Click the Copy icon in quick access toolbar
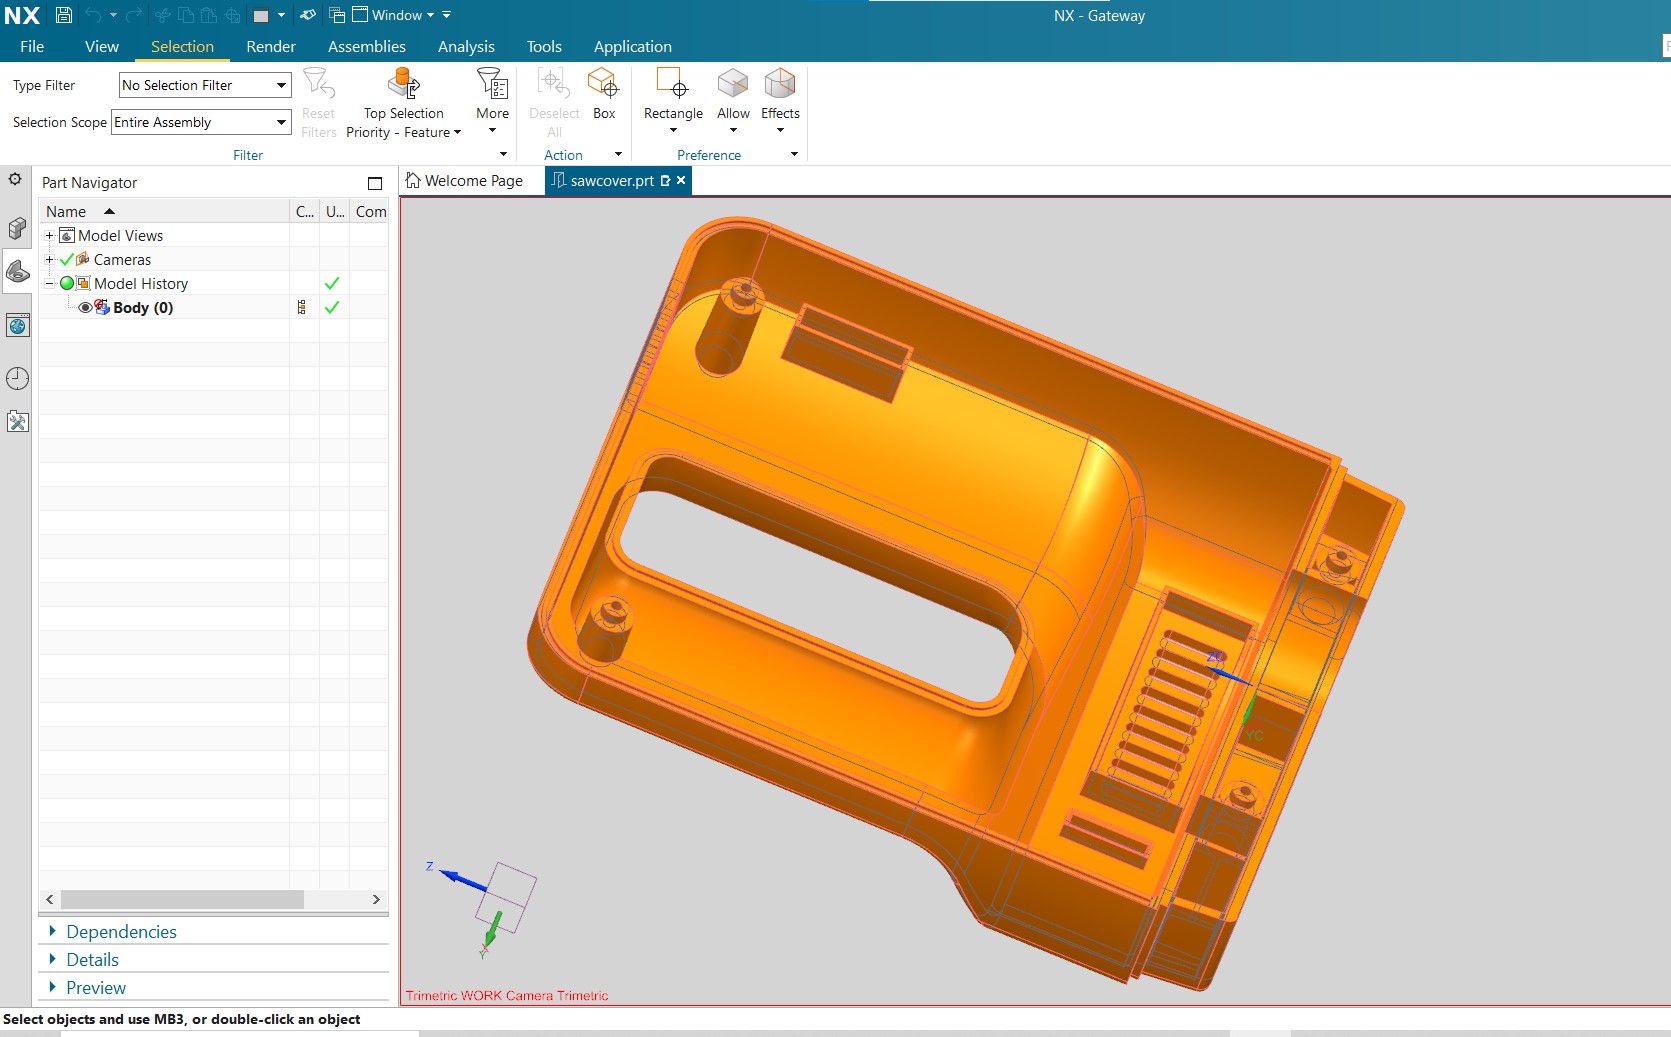Image resolution: width=1671 pixels, height=1037 pixels. [186, 15]
